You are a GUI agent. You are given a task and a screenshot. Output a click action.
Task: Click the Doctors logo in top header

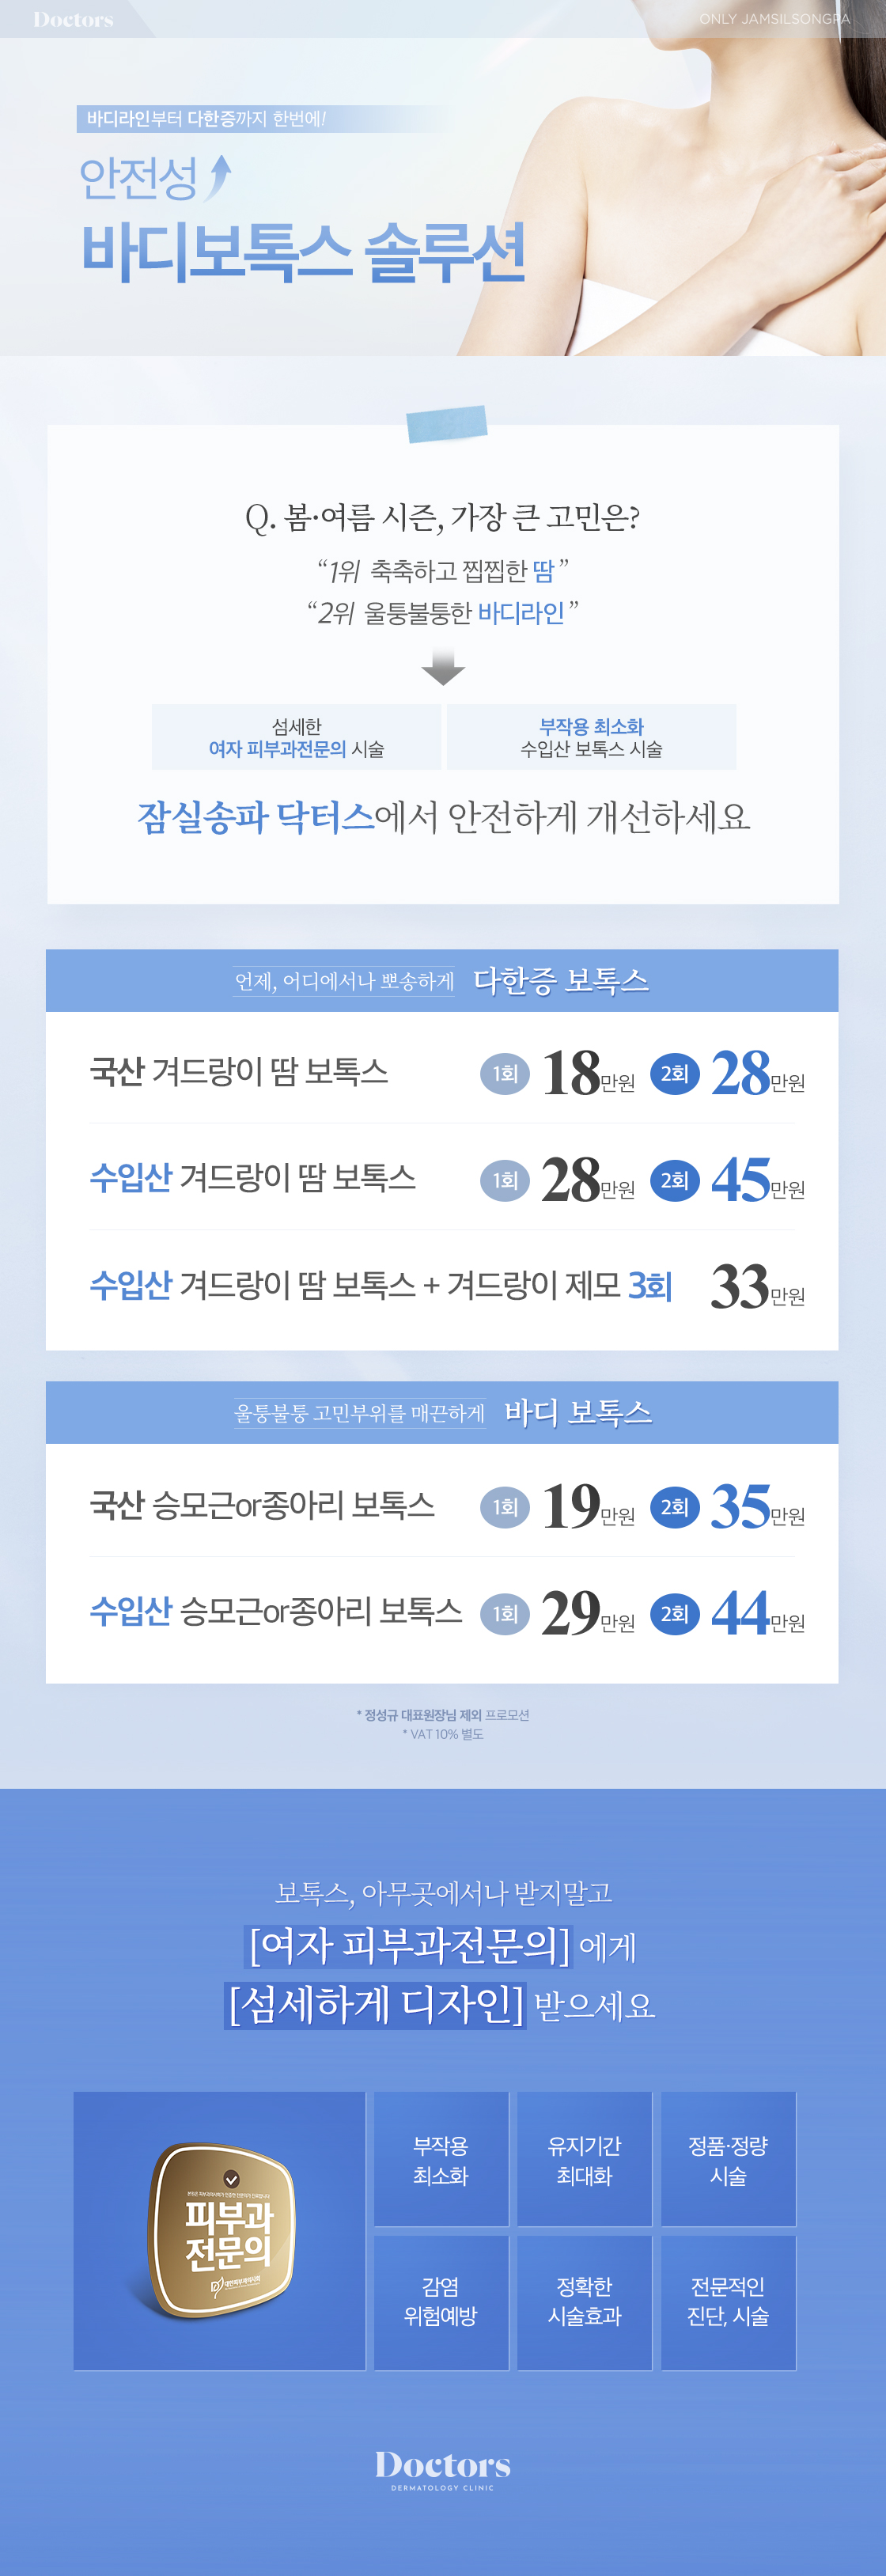click(x=73, y=19)
